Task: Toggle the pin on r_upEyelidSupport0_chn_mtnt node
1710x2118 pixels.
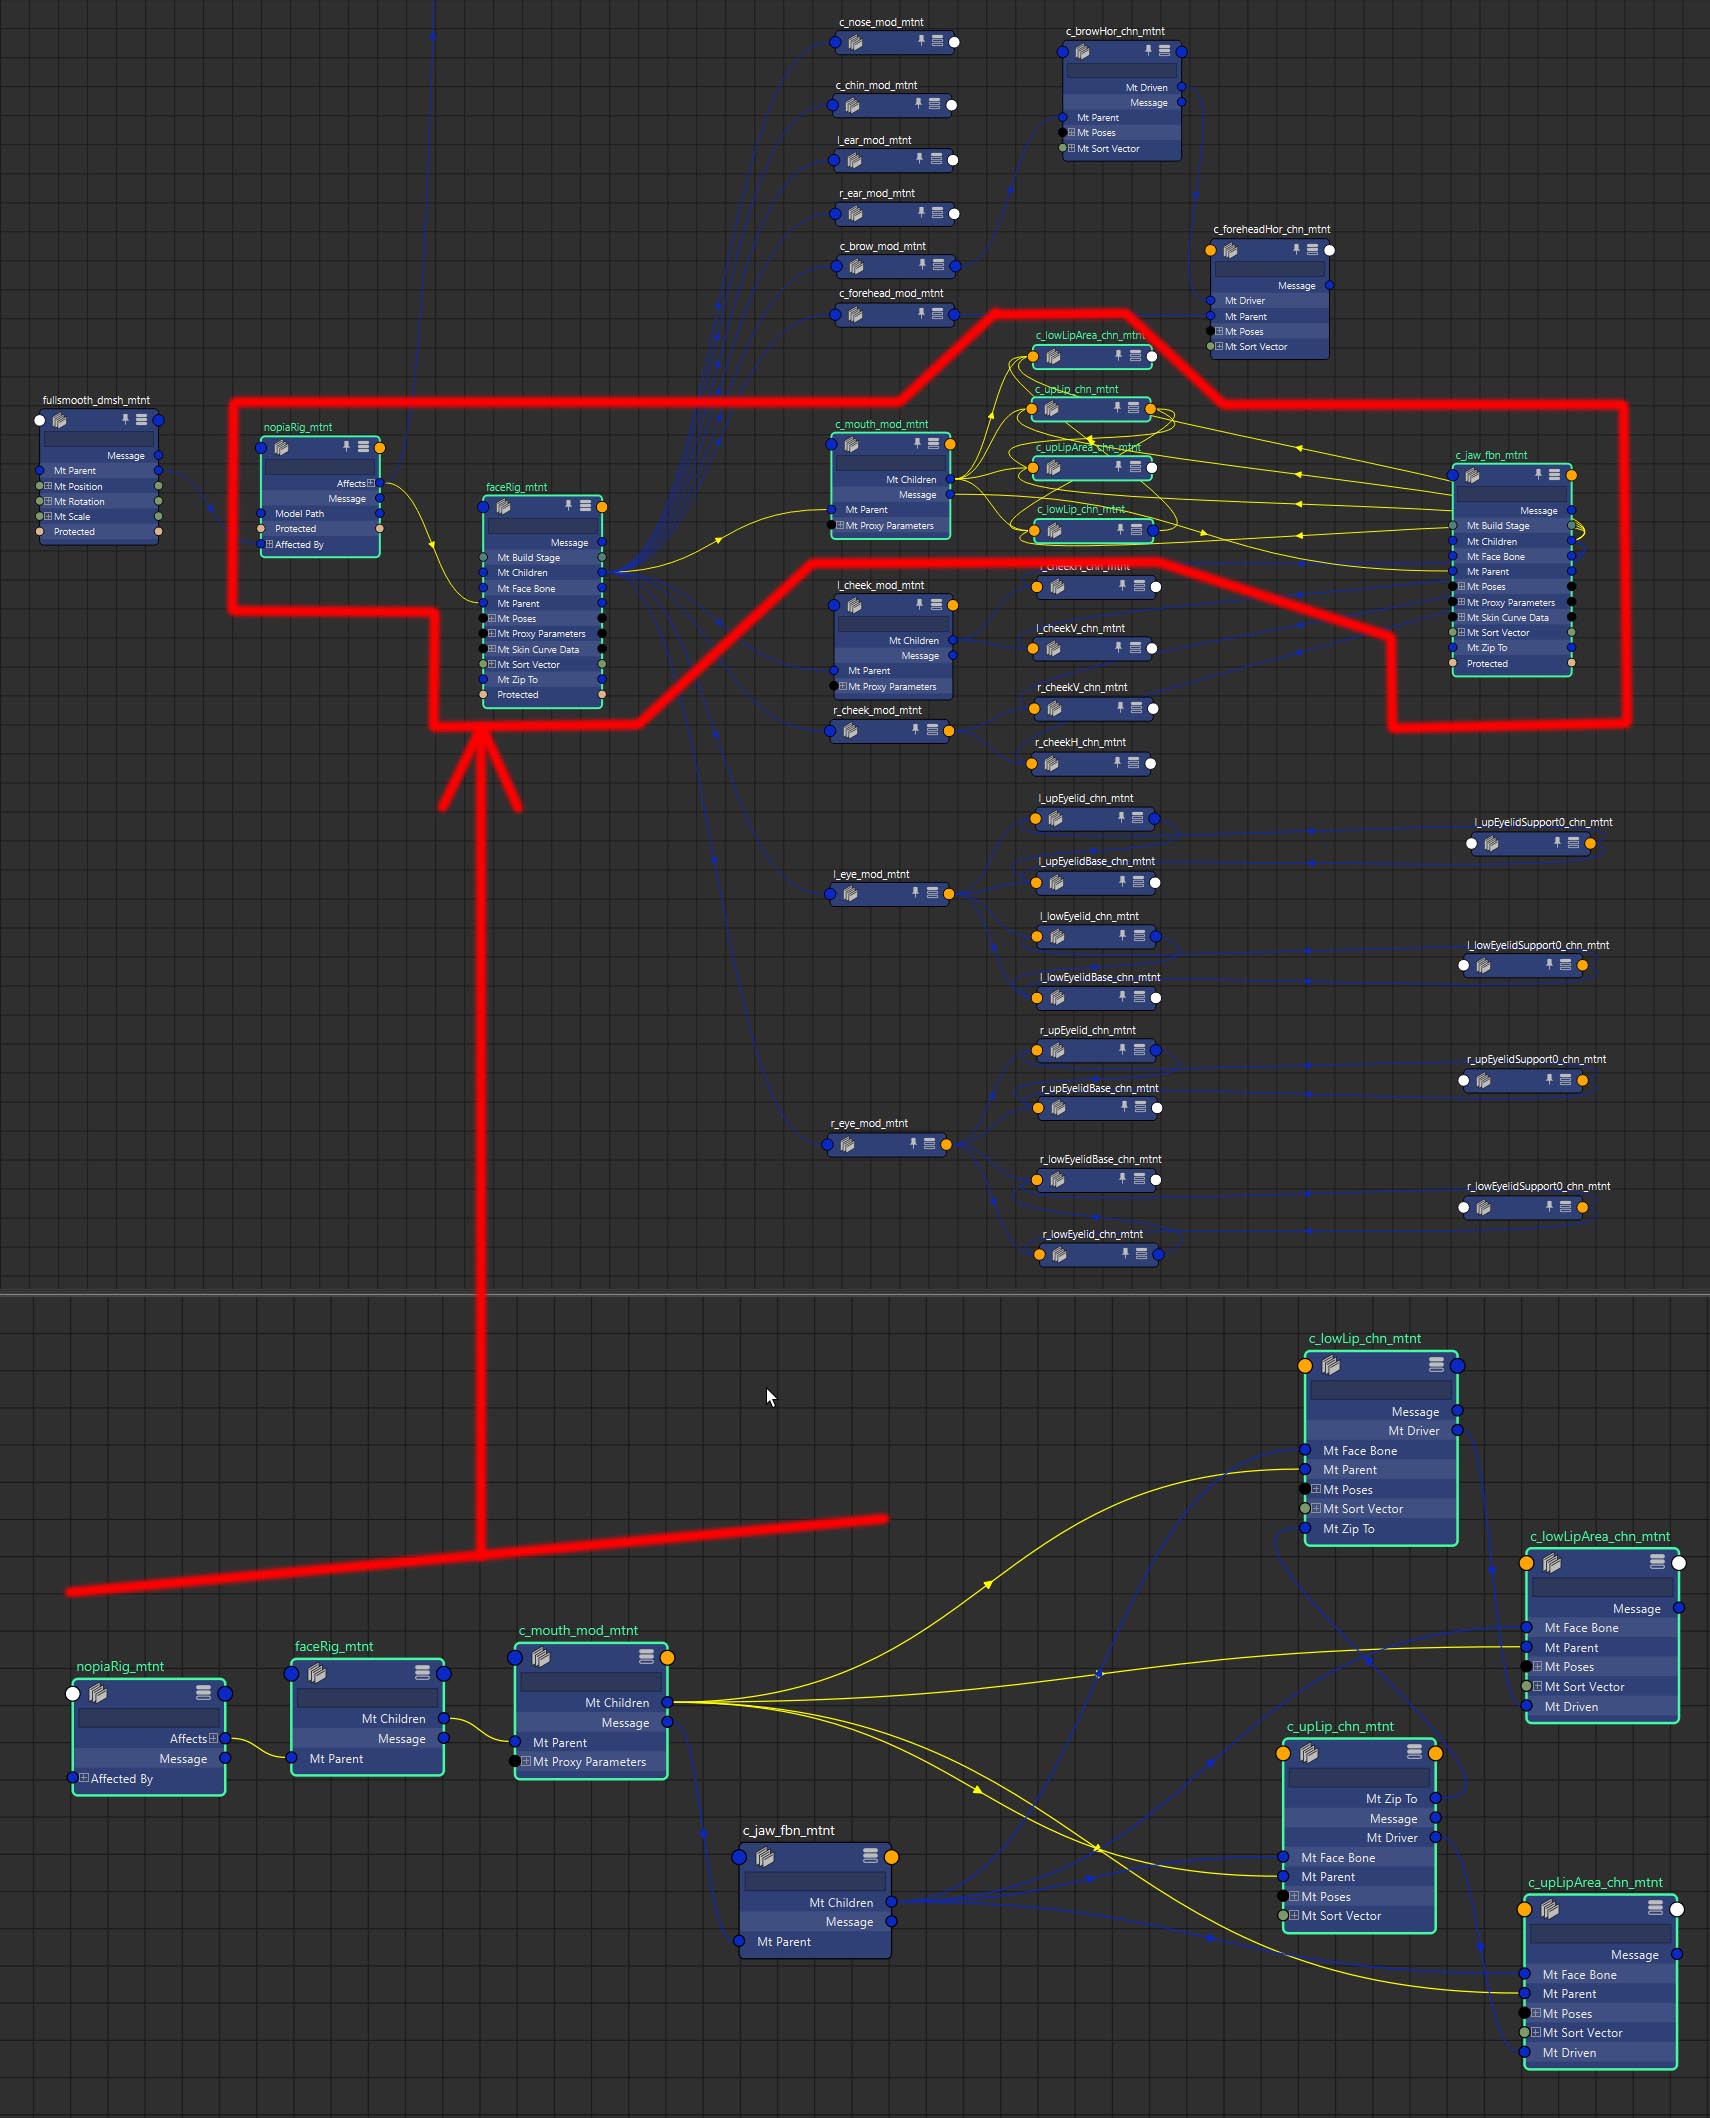Action: pos(1549,1079)
